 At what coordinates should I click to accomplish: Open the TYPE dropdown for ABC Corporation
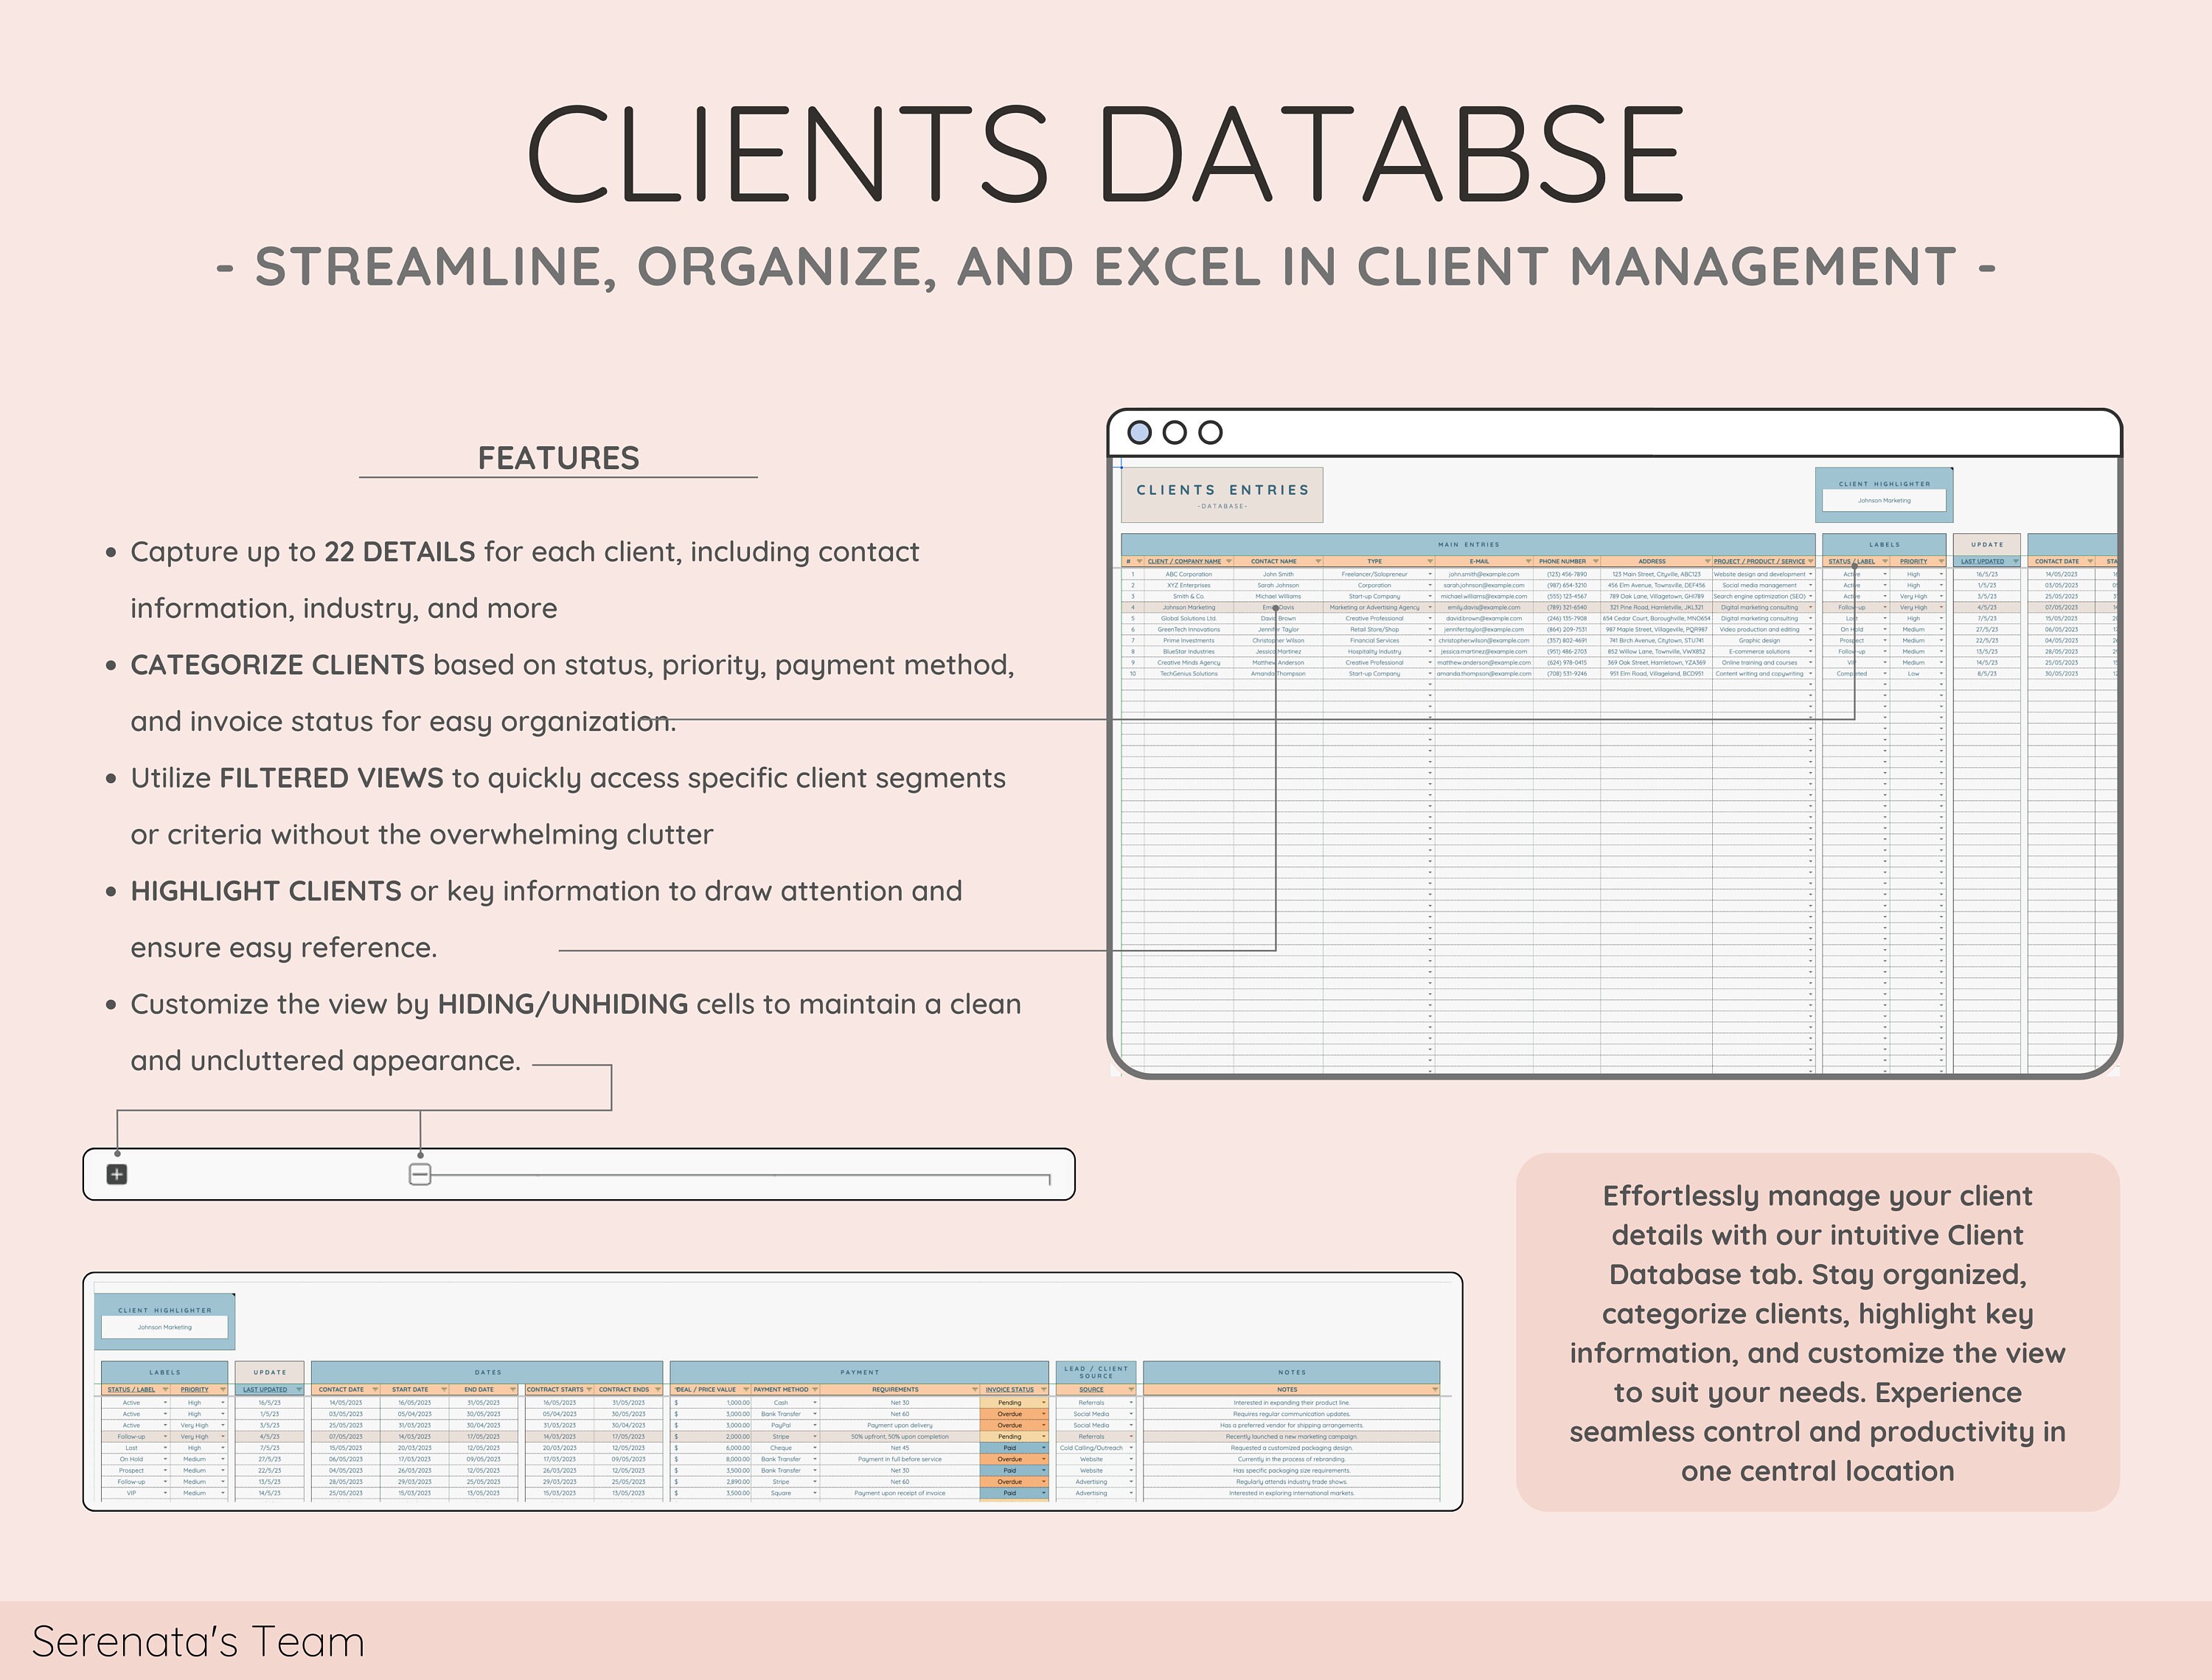(1430, 574)
